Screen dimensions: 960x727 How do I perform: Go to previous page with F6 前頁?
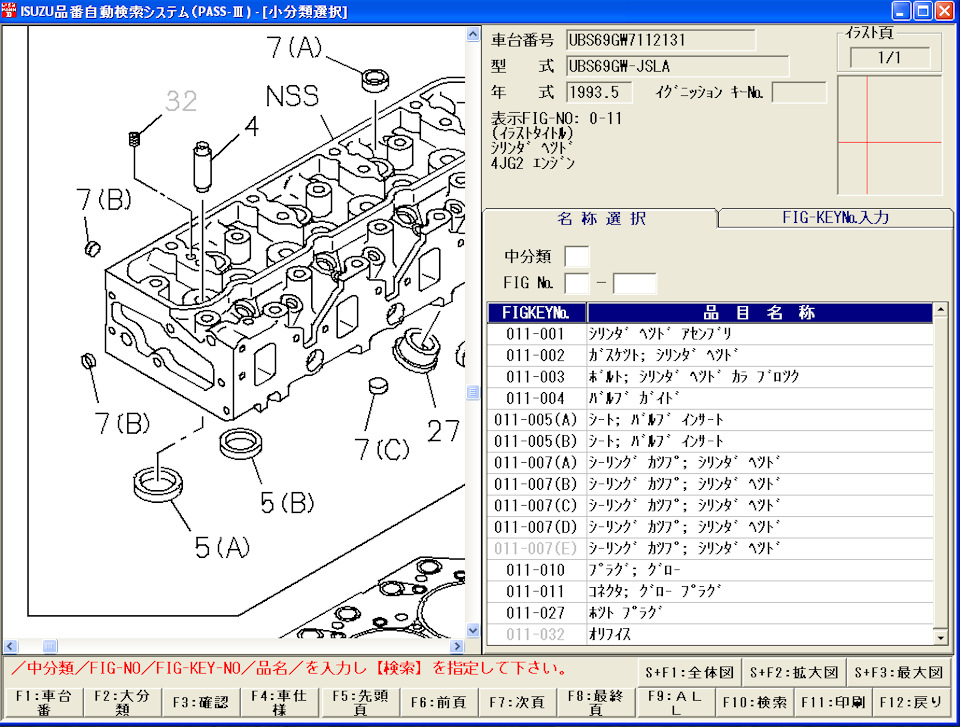pyautogui.click(x=438, y=702)
